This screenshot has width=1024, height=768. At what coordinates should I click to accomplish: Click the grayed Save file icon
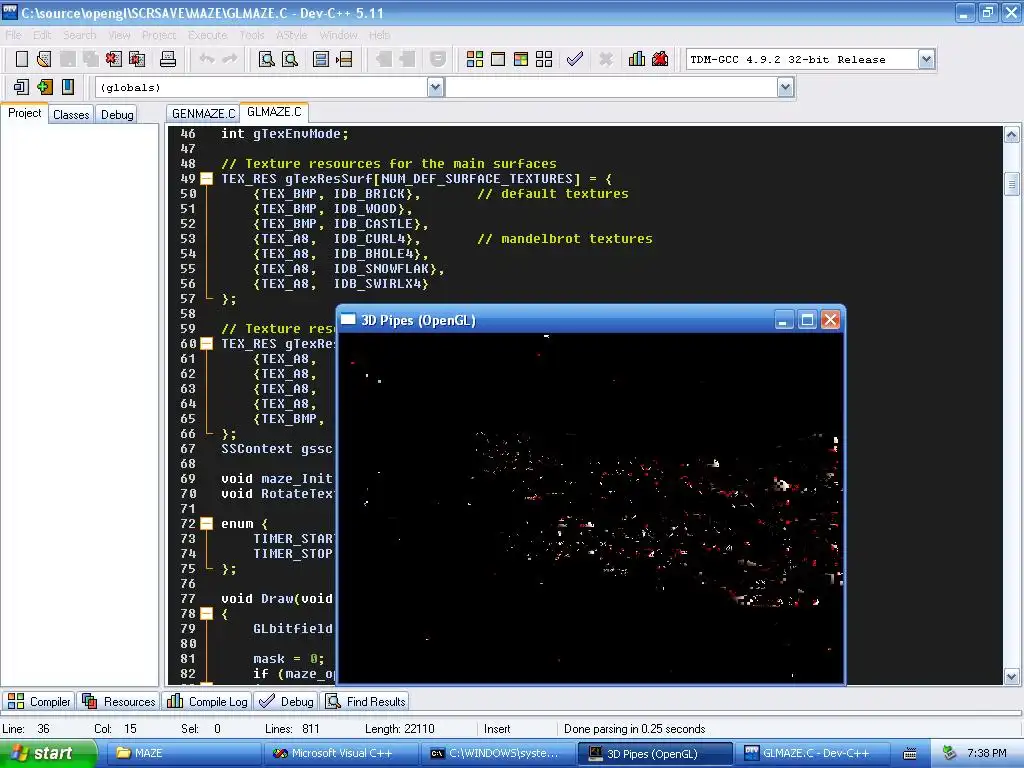tap(67, 59)
